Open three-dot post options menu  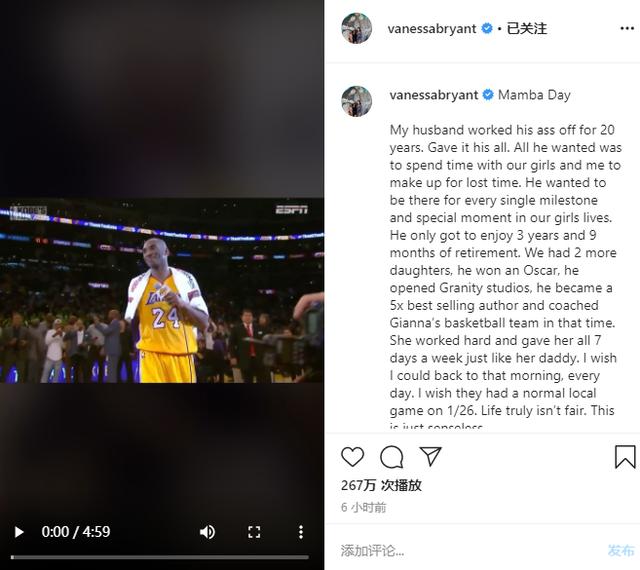point(627,28)
